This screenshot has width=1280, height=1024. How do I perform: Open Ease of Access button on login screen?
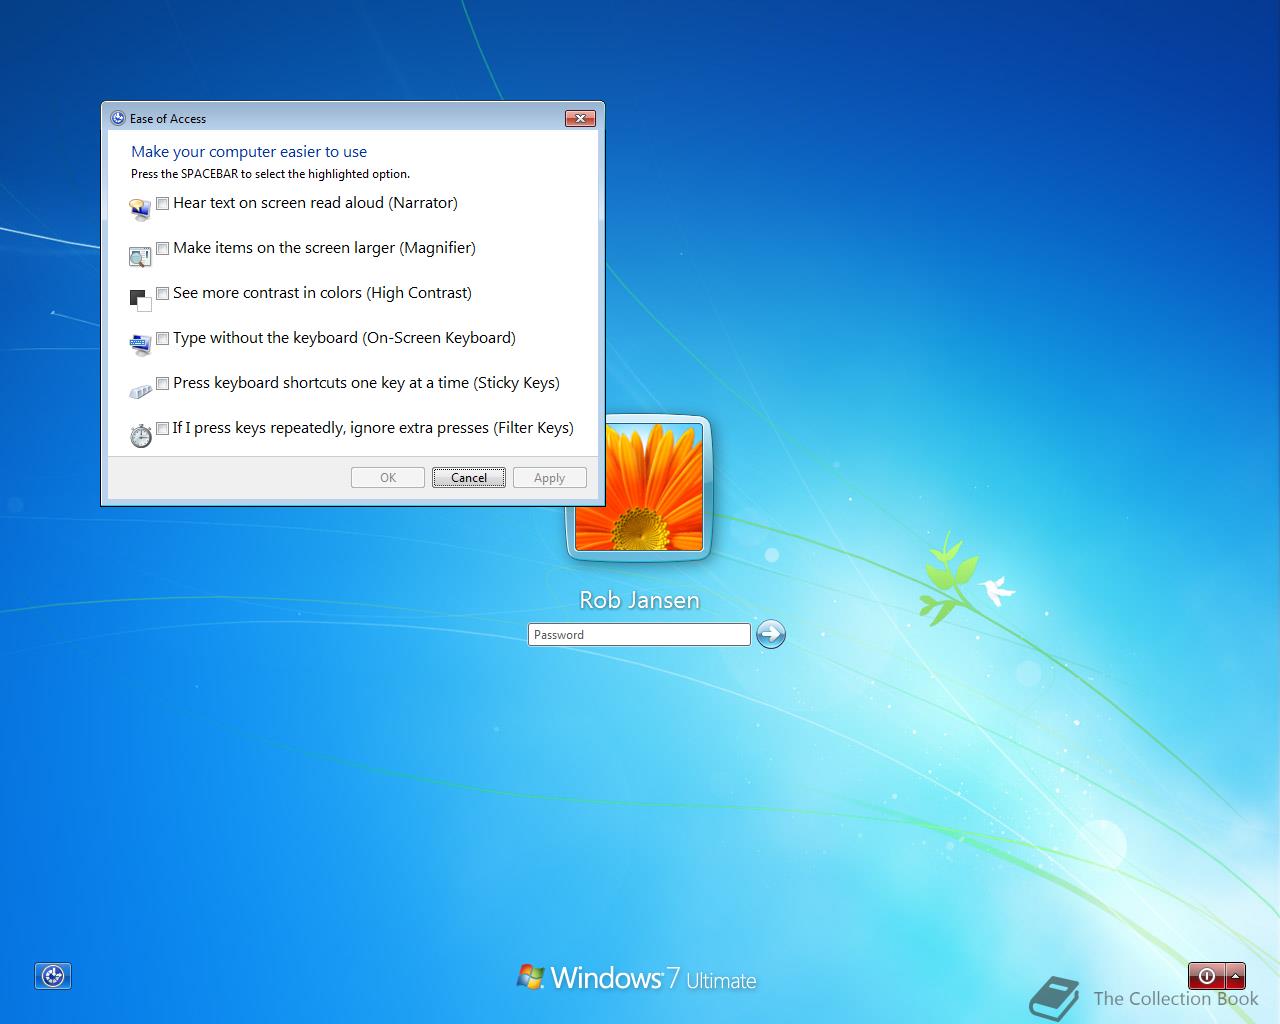click(x=53, y=976)
